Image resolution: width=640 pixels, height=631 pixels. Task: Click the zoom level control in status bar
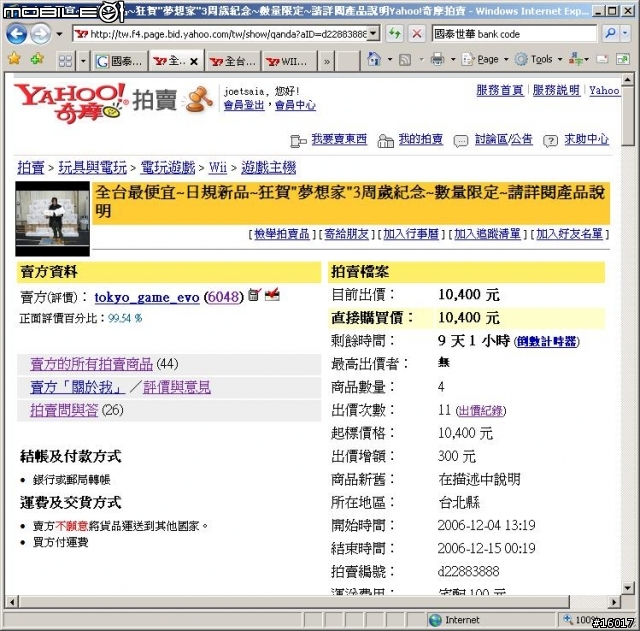coord(596,620)
